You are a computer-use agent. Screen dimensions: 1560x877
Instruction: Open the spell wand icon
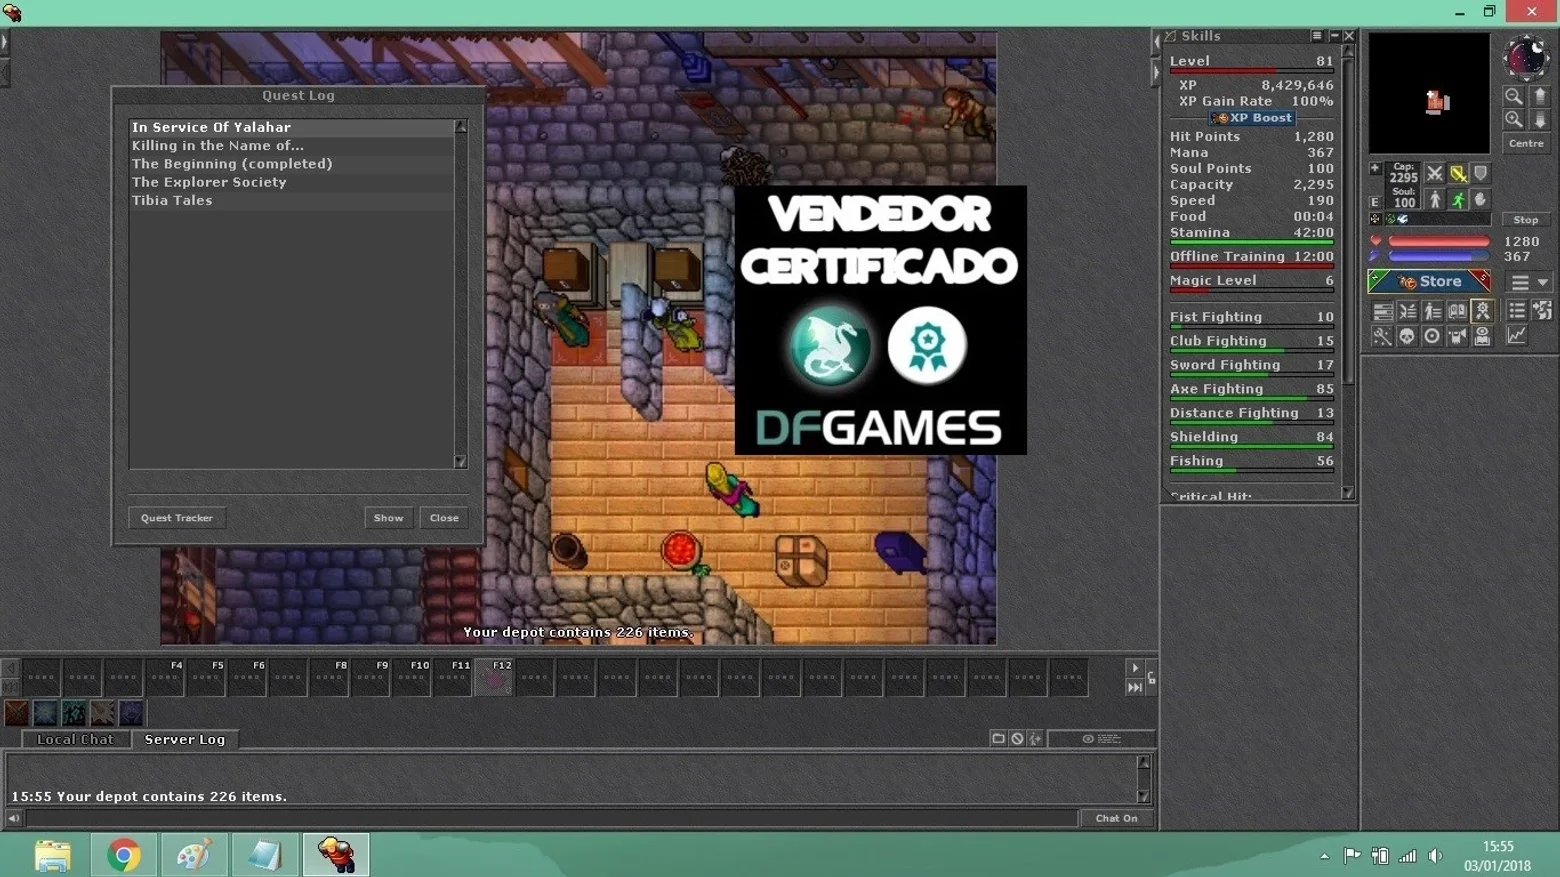[x=1382, y=336]
